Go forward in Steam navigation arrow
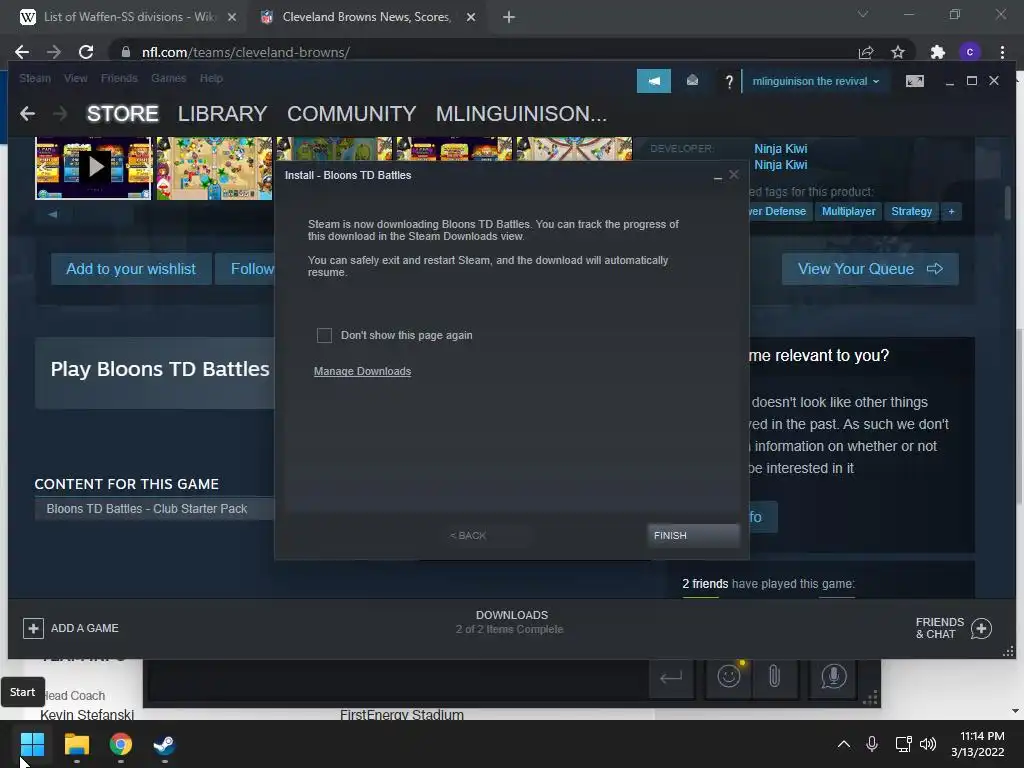This screenshot has width=1024, height=768. coord(60,114)
